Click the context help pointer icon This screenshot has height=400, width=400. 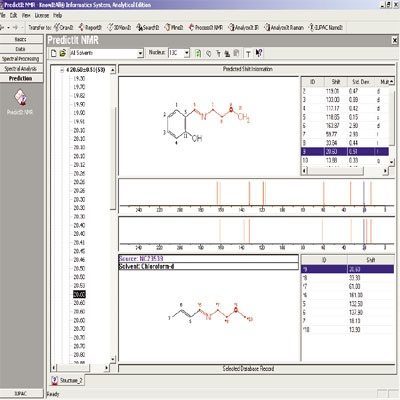tap(259, 53)
